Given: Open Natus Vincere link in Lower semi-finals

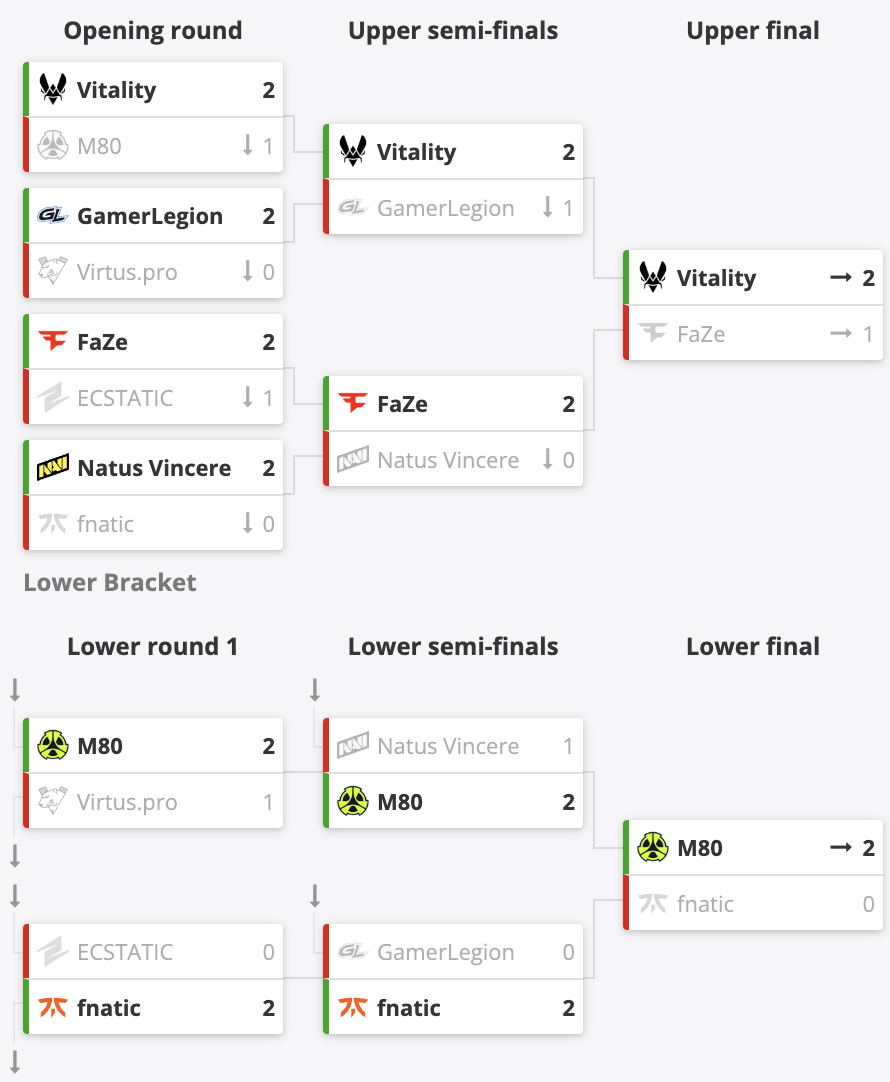Looking at the screenshot, I should point(448,746).
